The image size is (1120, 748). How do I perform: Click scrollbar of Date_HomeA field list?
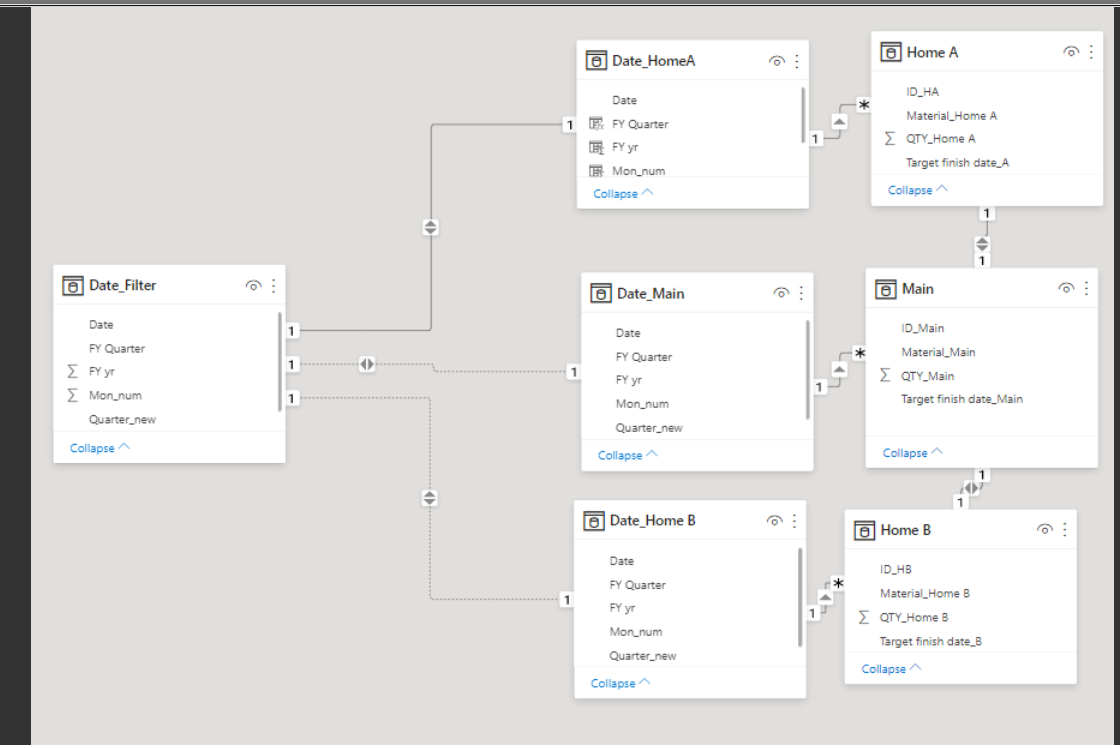[804, 116]
